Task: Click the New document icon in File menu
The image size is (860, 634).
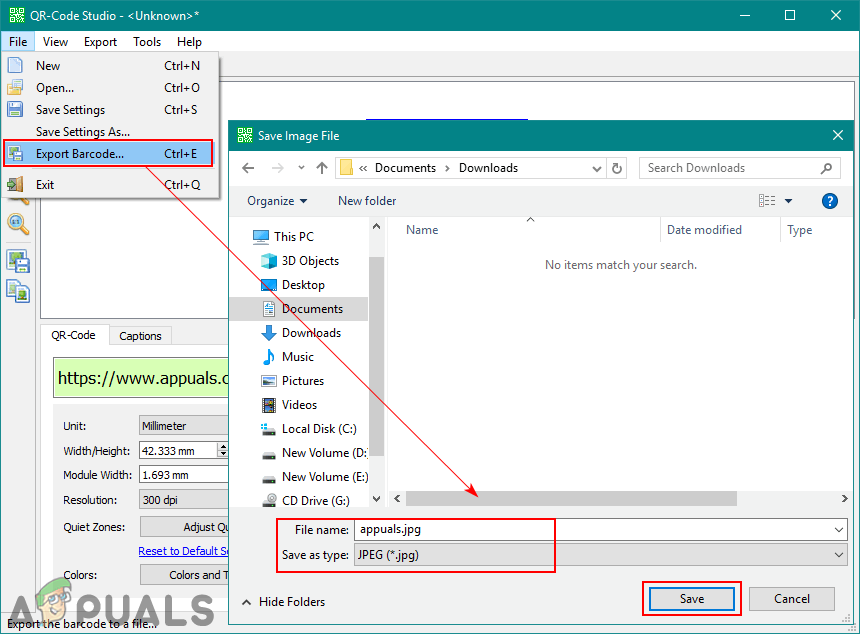Action: tap(15, 65)
